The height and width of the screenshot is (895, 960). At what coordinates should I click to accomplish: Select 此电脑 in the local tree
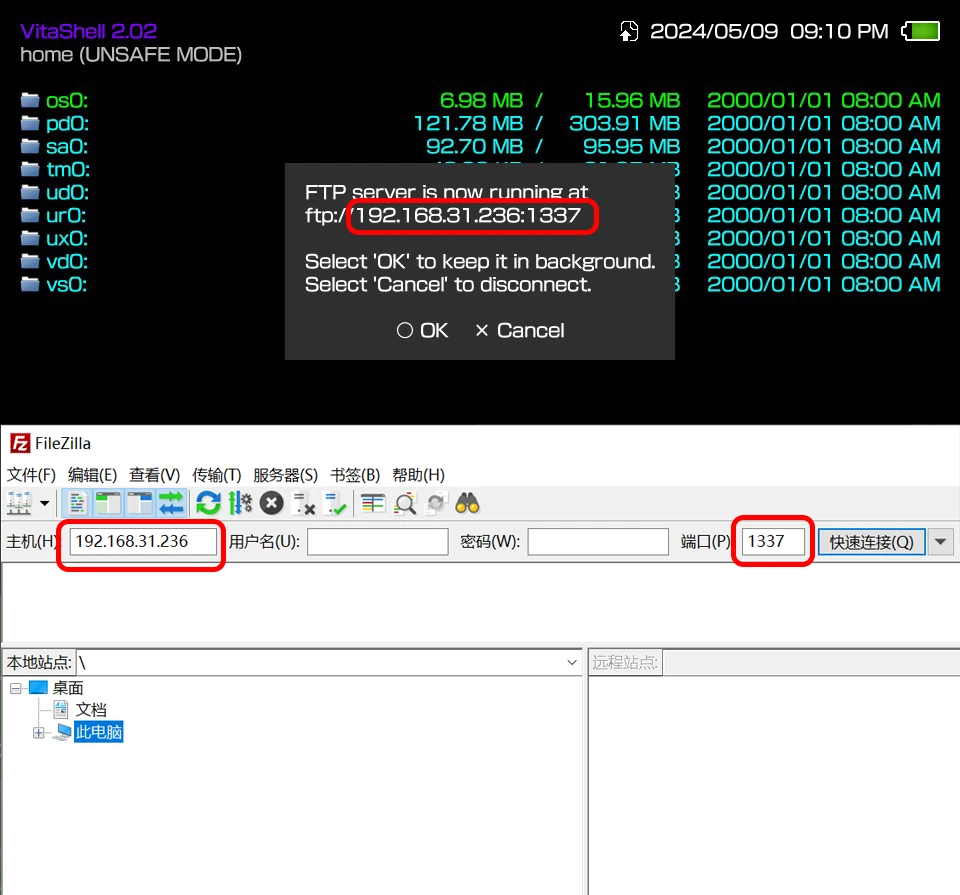[99, 732]
